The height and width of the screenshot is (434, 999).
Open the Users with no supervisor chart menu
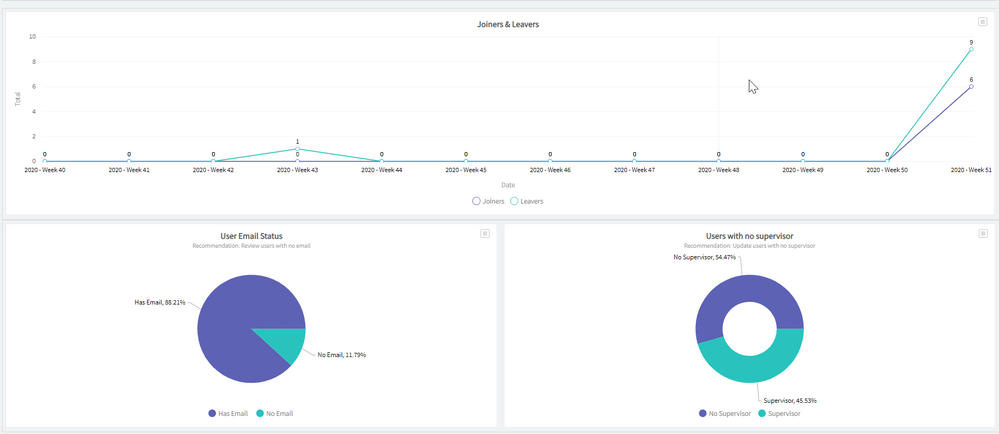(983, 233)
